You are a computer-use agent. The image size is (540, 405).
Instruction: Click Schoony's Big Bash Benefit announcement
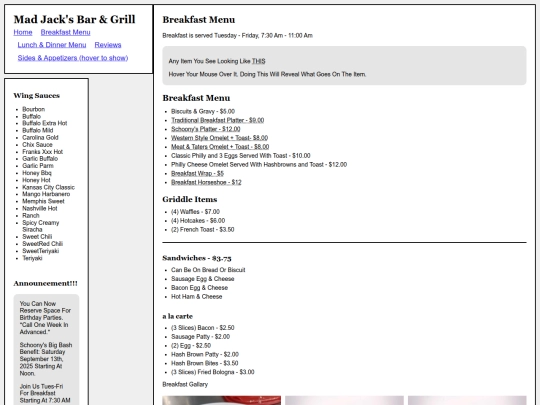[46, 359]
